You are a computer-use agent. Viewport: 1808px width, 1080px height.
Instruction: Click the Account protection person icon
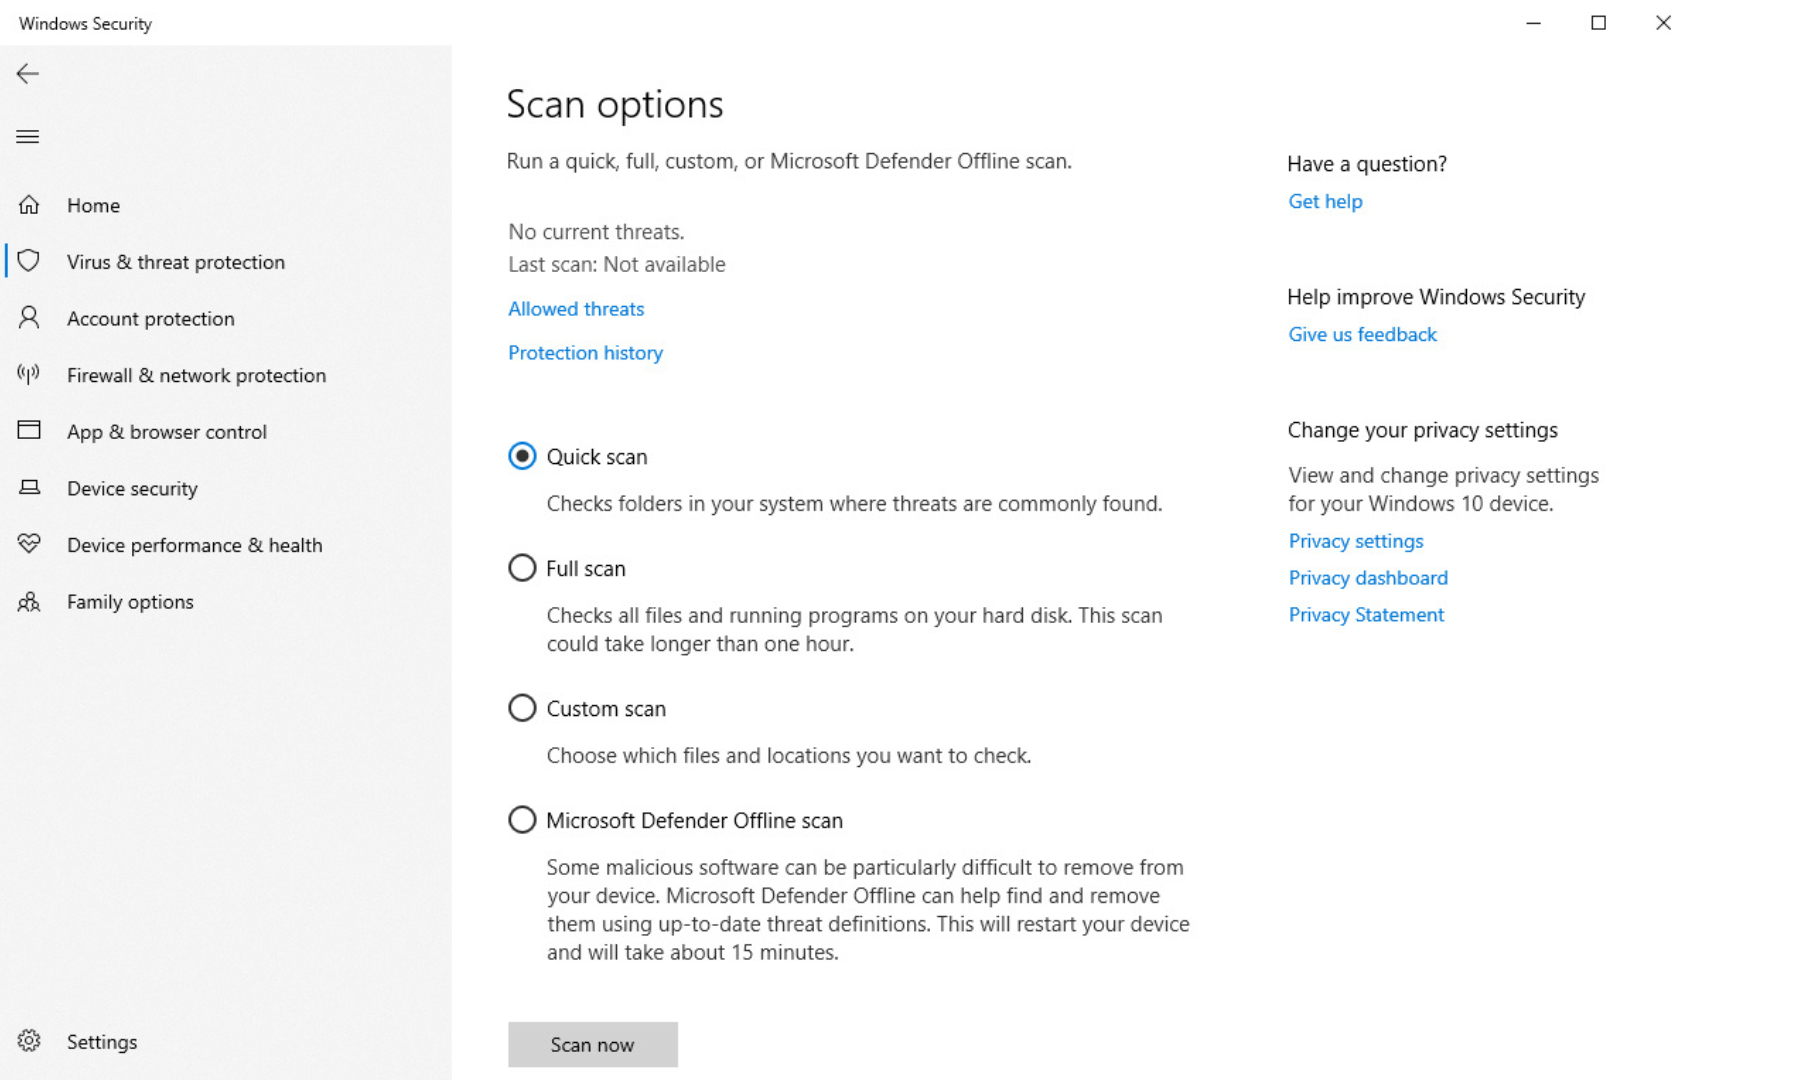click(x=29, y=318)
